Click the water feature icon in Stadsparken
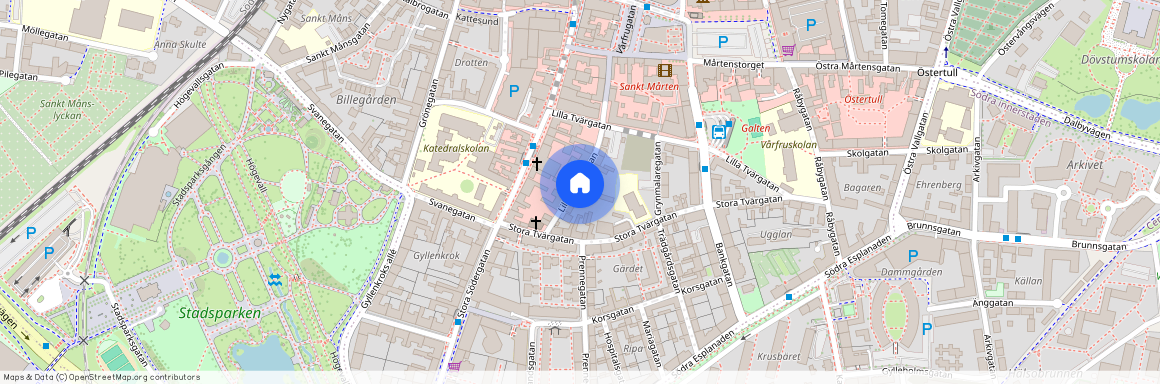This screenshot has height=384, width=1160. tap(275, 280)
